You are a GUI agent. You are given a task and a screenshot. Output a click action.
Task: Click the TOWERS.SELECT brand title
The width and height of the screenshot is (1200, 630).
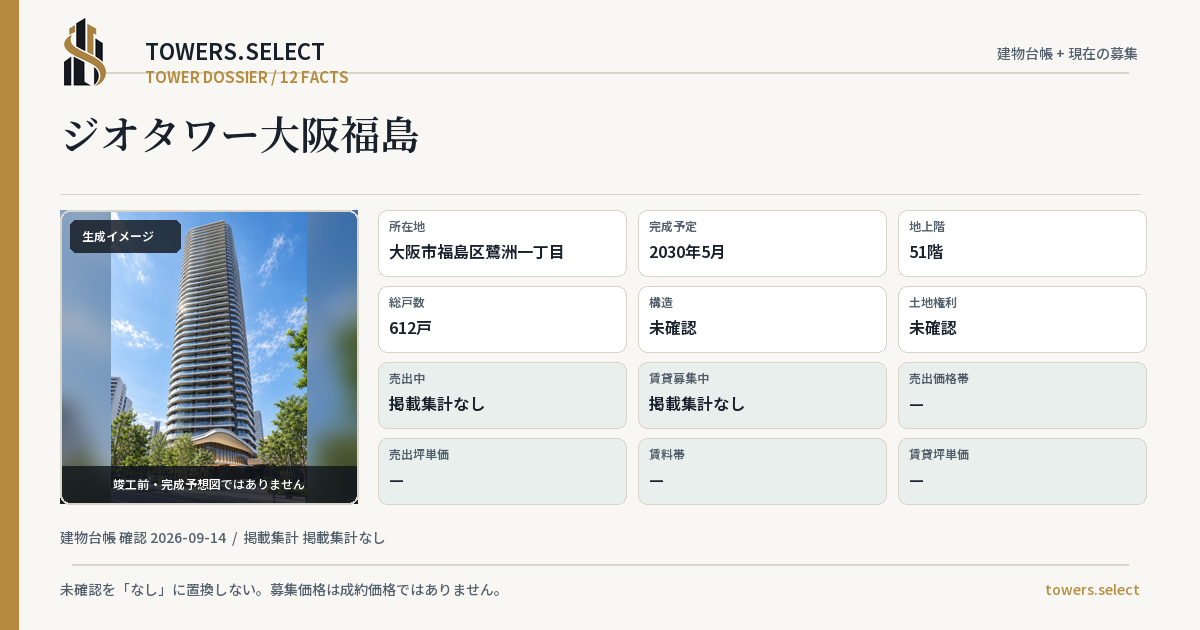[x=235, y=52]
